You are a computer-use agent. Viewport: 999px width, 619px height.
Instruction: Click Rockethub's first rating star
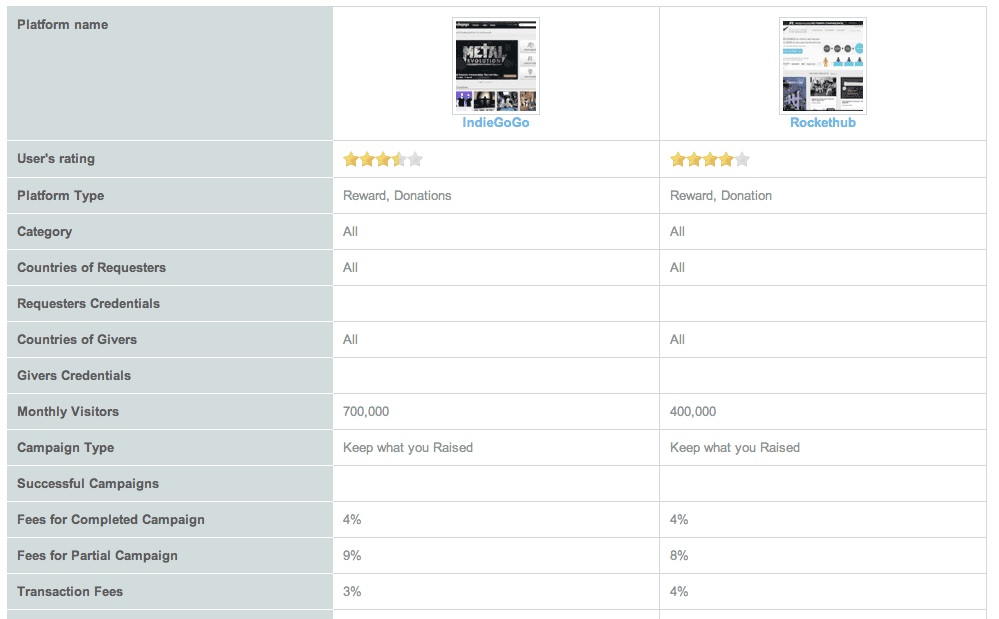coord(678,159)
